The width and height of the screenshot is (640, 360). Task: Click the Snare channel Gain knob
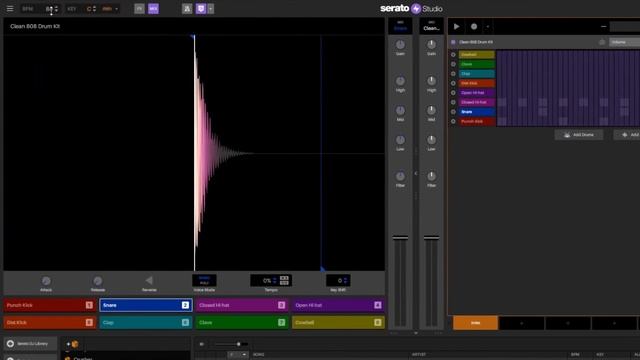tap(400, 44)
